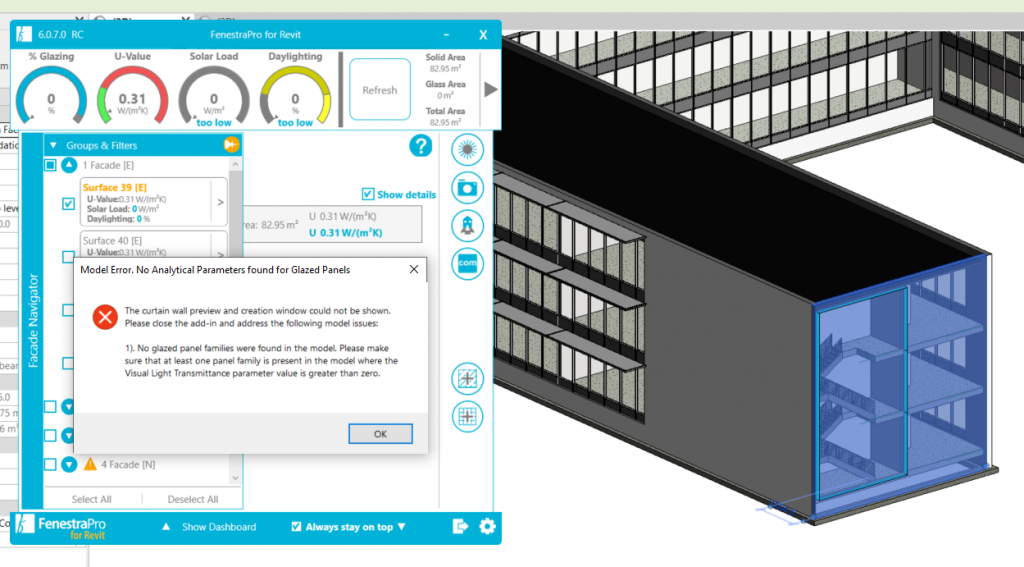Image resolution: width=1024 pixels, height=567 pixels.
Task: Expand the 4 Facade [N] group circle arrow
Action: 69,464
